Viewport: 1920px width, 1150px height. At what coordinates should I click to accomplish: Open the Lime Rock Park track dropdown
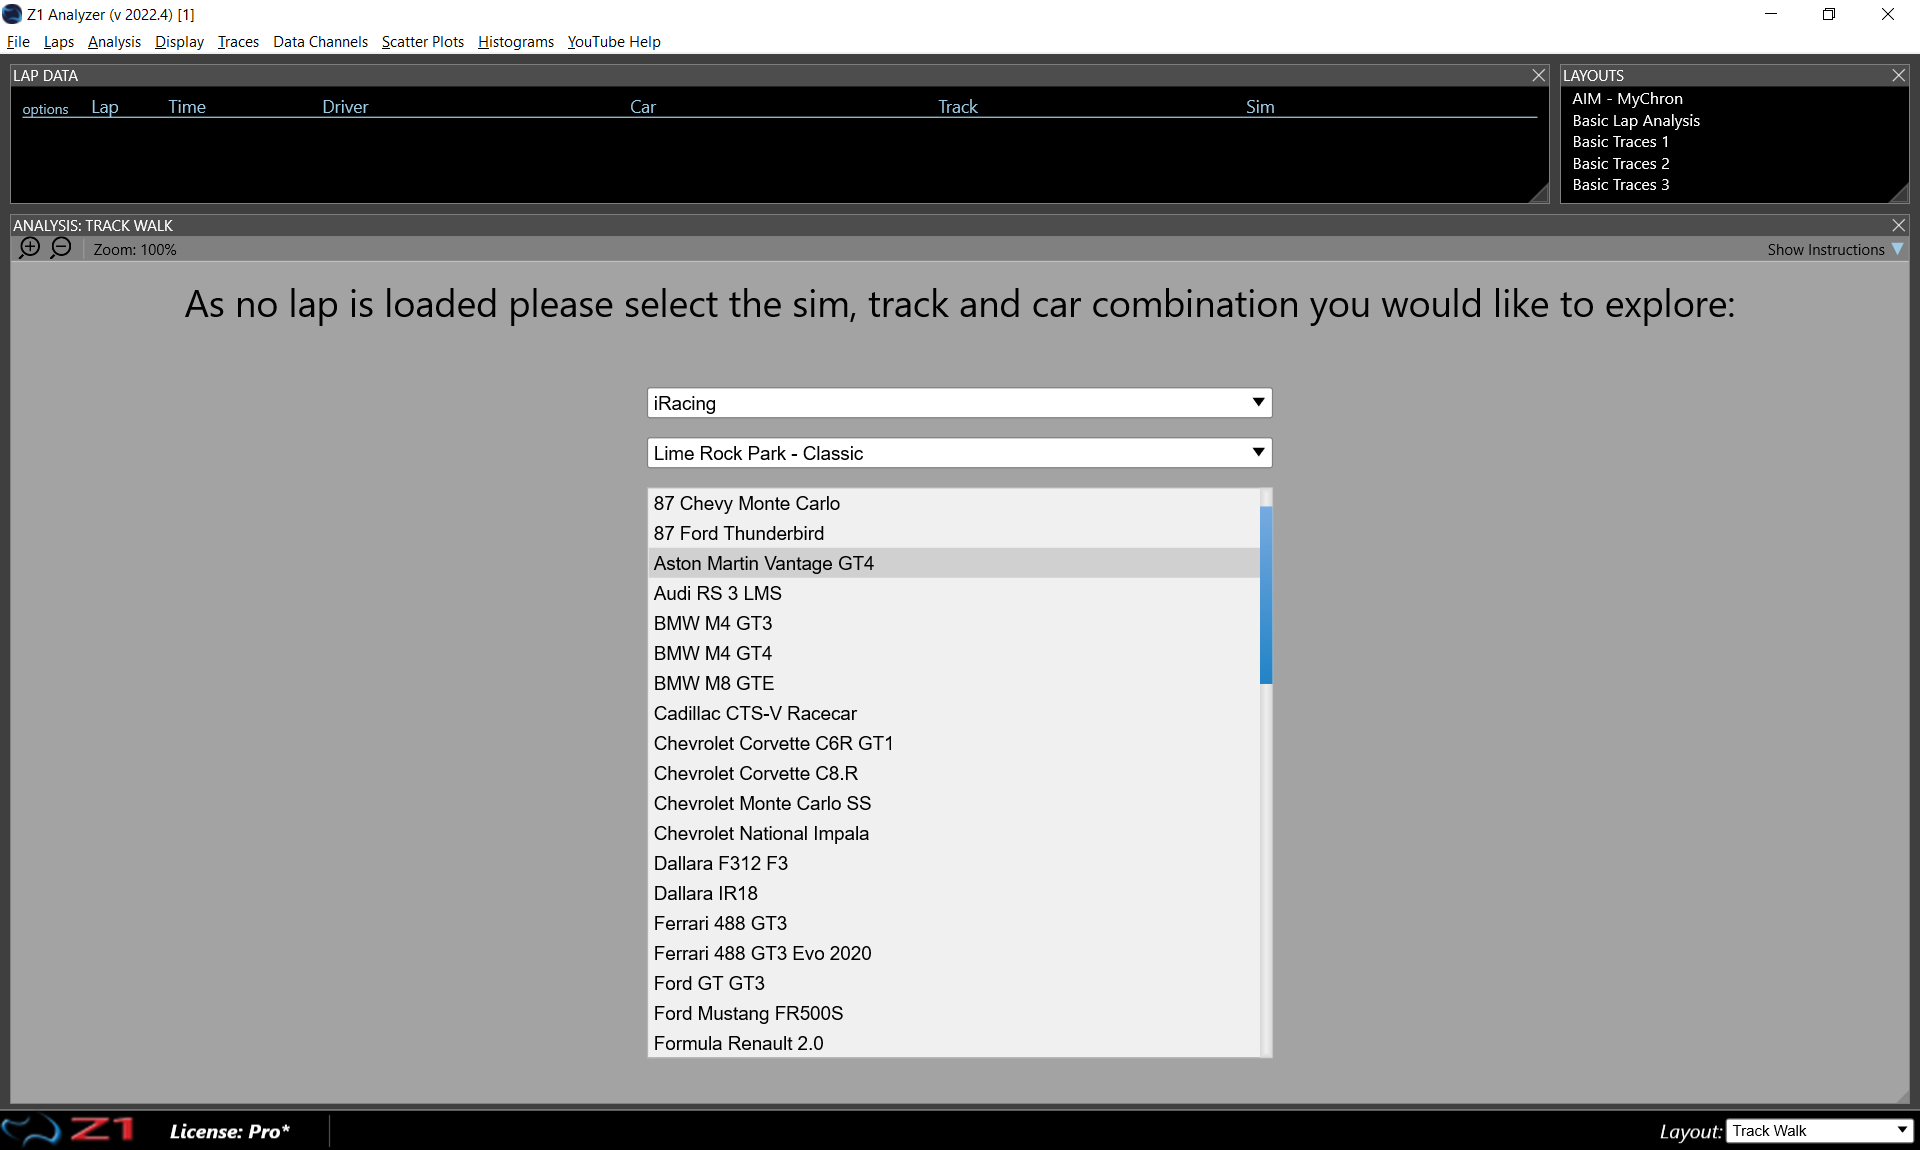[x=959, y=453]
